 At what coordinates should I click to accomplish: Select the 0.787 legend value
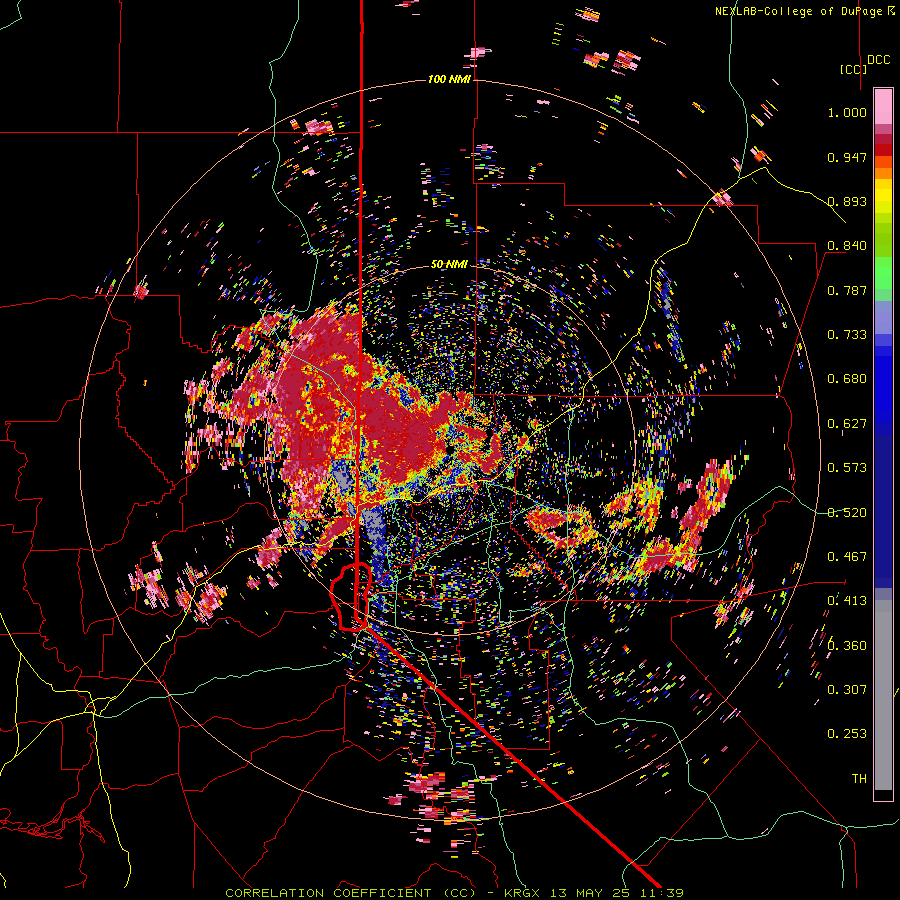847,290
